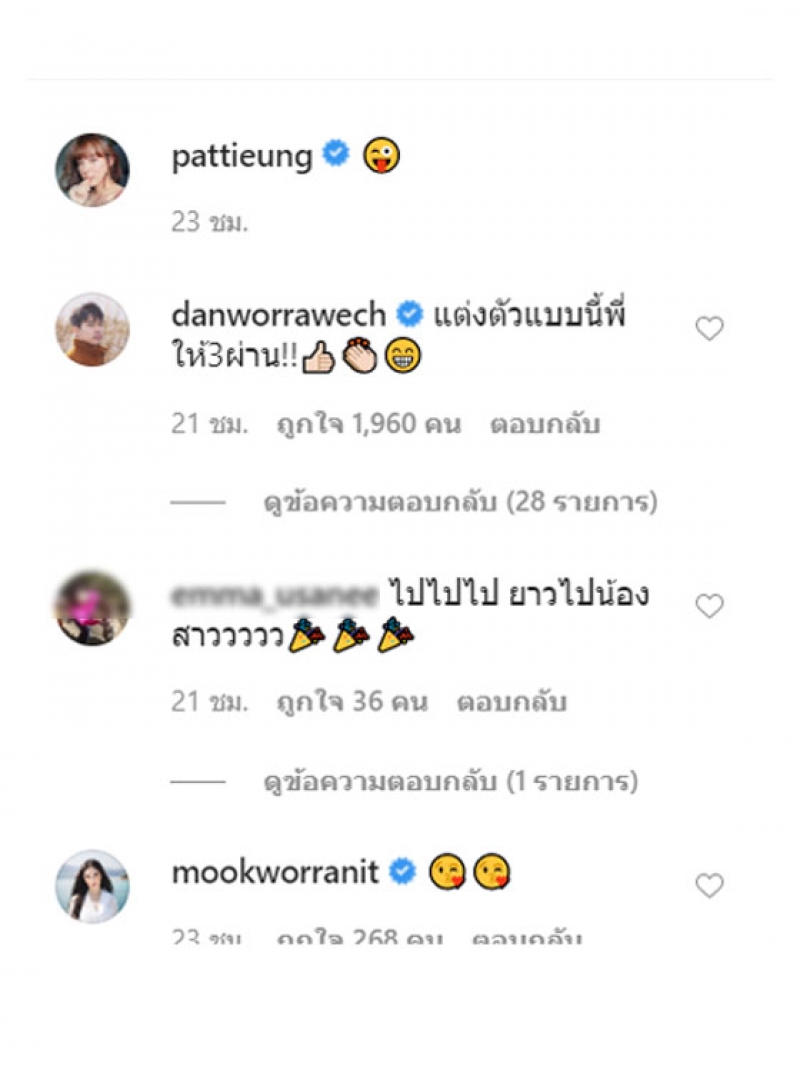Click the verified badge next to mookworranit
The height and width of the screenshot is (1073, 800).
tap(402, 871)
